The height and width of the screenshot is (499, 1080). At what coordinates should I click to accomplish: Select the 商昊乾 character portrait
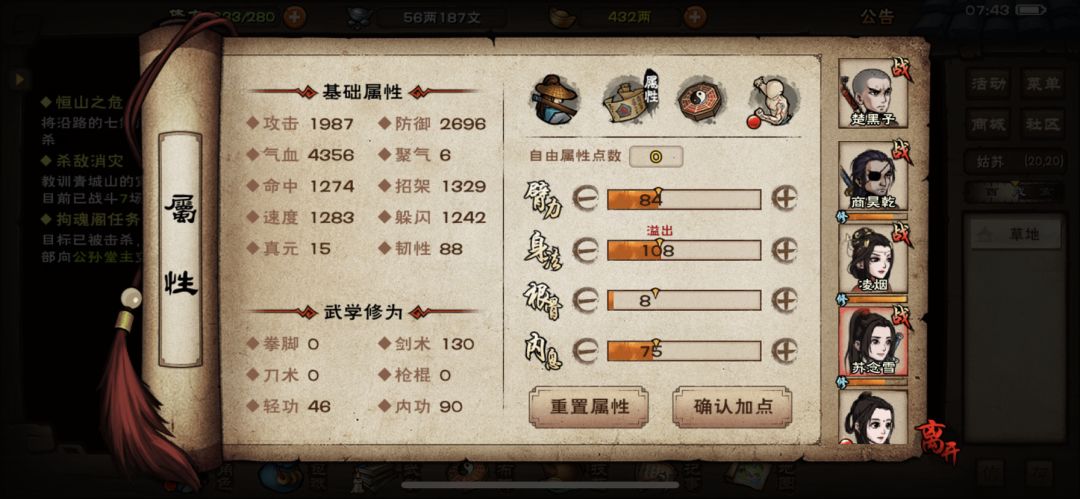(x=873, y=176)
